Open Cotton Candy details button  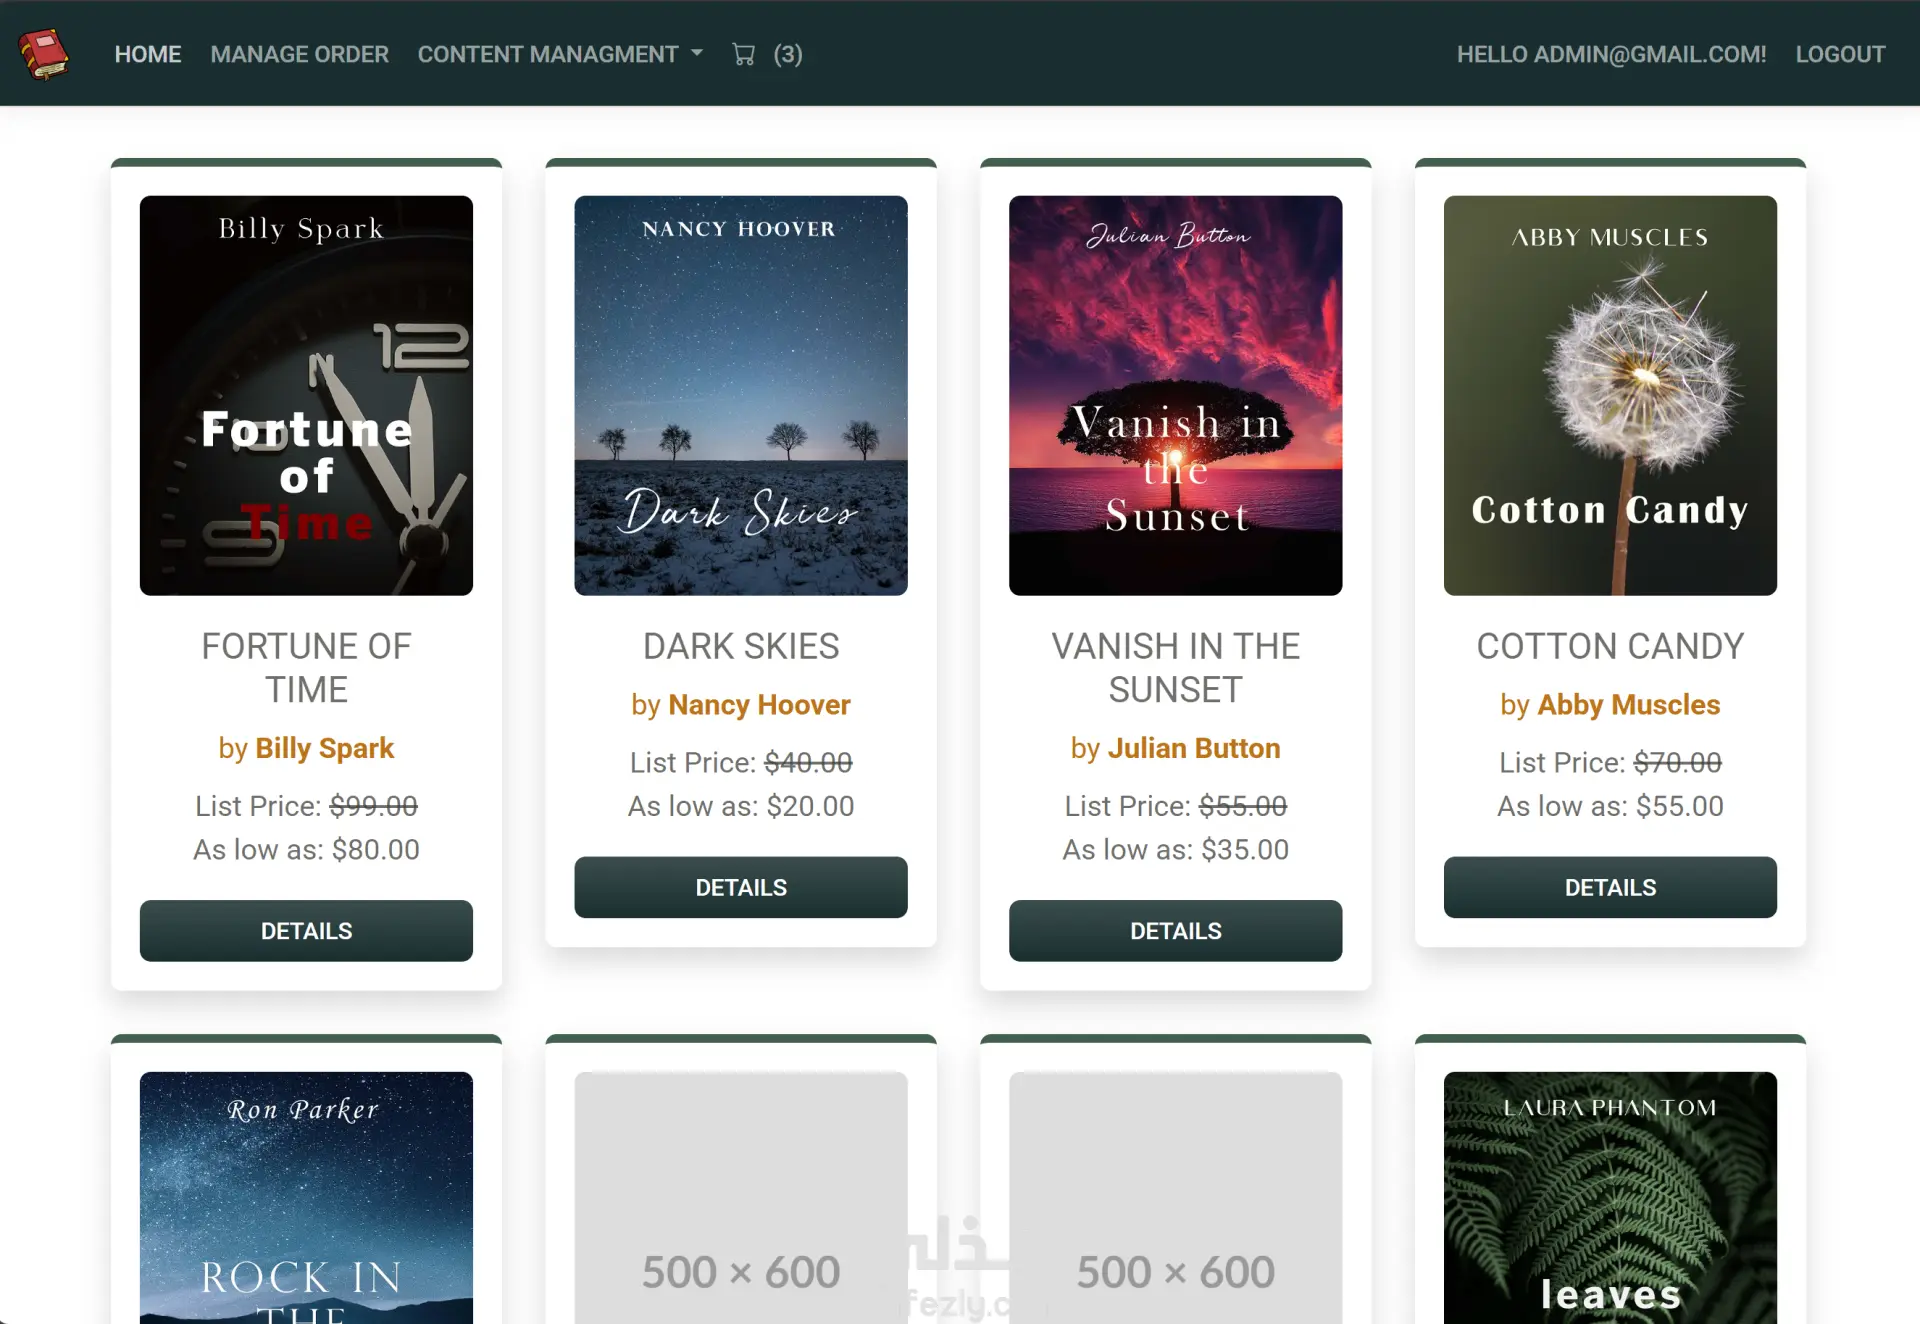coord(1610,887)
